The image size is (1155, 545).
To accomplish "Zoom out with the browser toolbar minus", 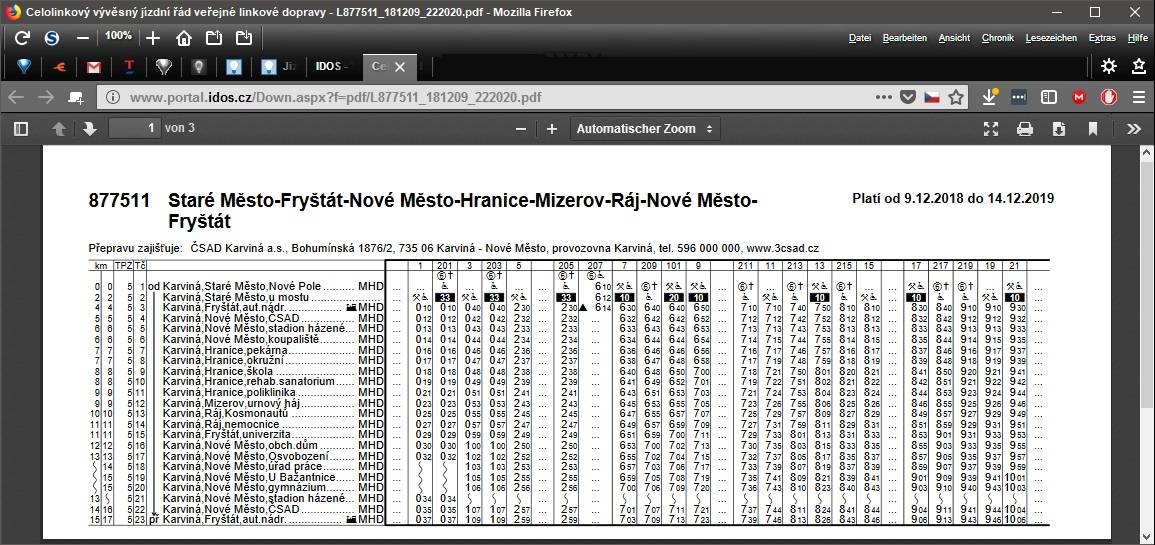I will [x=82, y=38].
